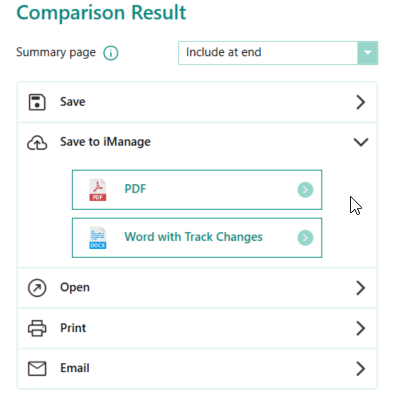The image size is (396, 409).
Task: Expand the Open row chevron
Action: tap(361, 288)
